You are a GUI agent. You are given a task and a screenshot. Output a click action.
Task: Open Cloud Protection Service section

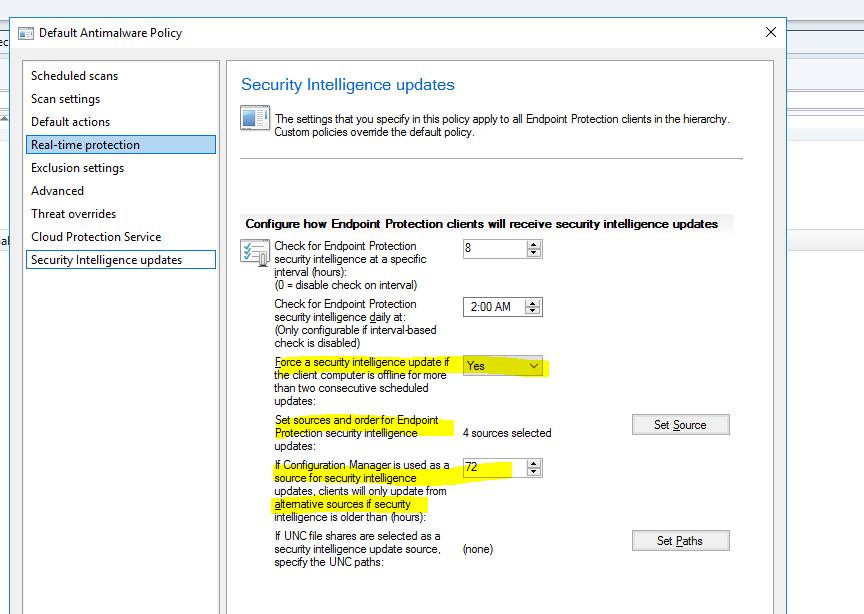click(96, 237)
